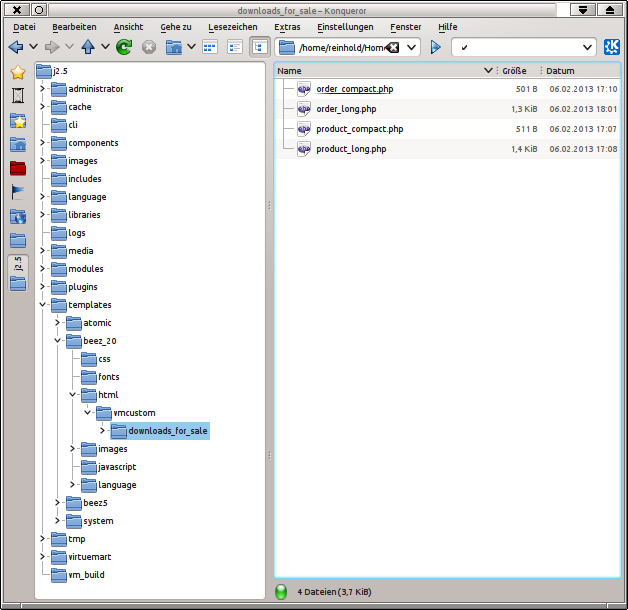Click the flag icon in the sidebar
This screenshot has height=610, width=628.
point(18,192)
